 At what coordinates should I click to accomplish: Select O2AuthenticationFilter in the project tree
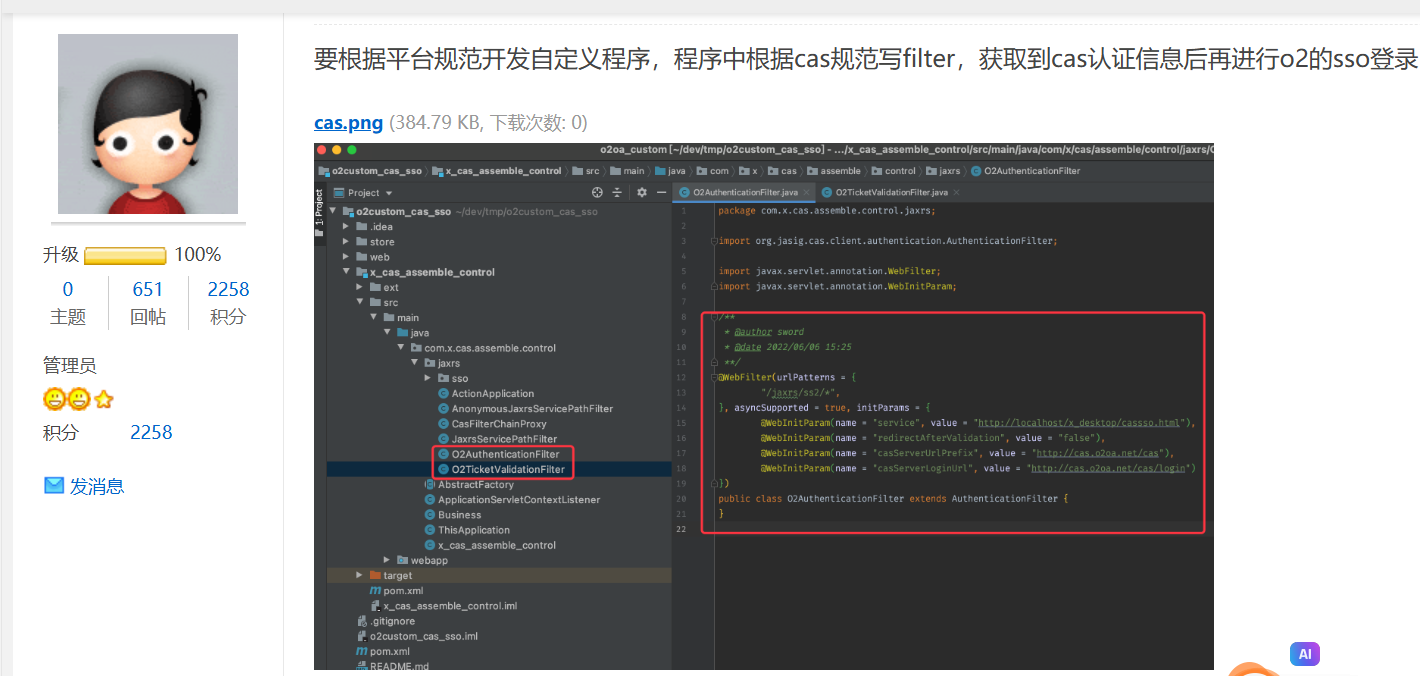point(505,454)
